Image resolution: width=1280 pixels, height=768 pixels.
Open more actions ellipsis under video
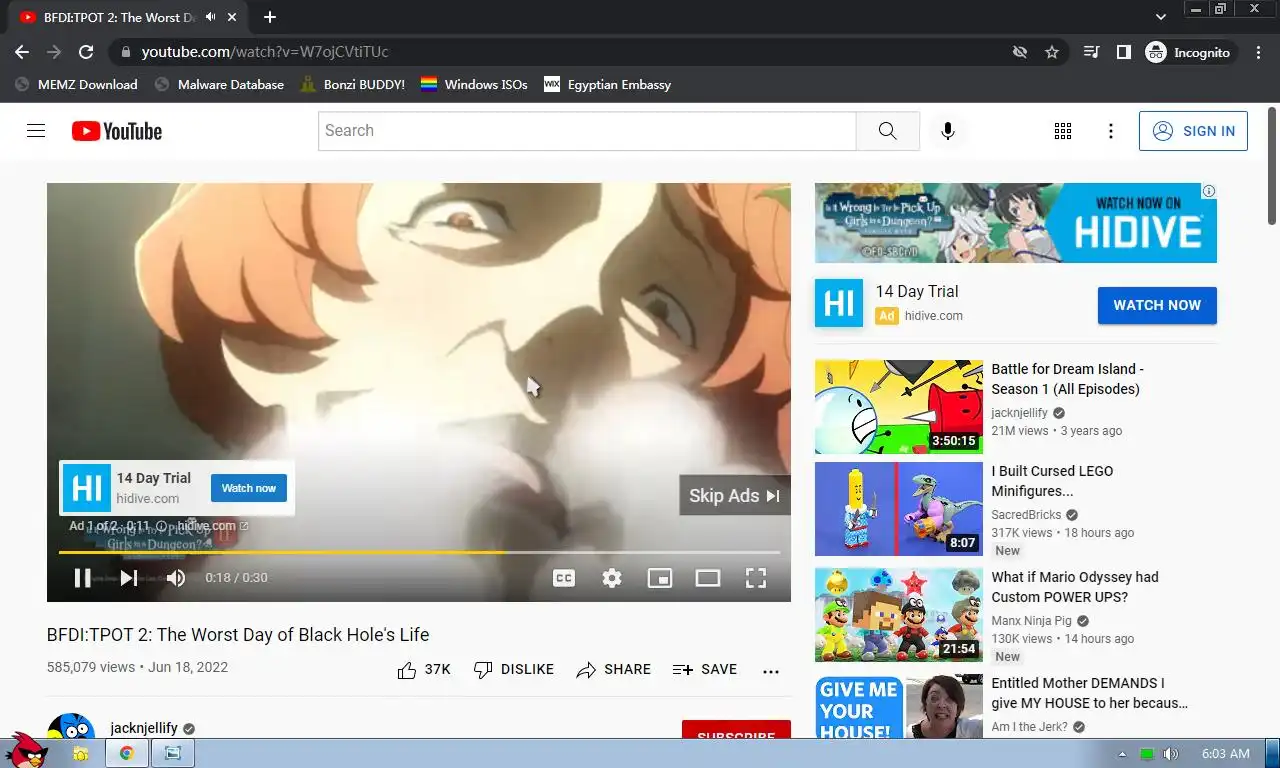(x=771, y=671)
